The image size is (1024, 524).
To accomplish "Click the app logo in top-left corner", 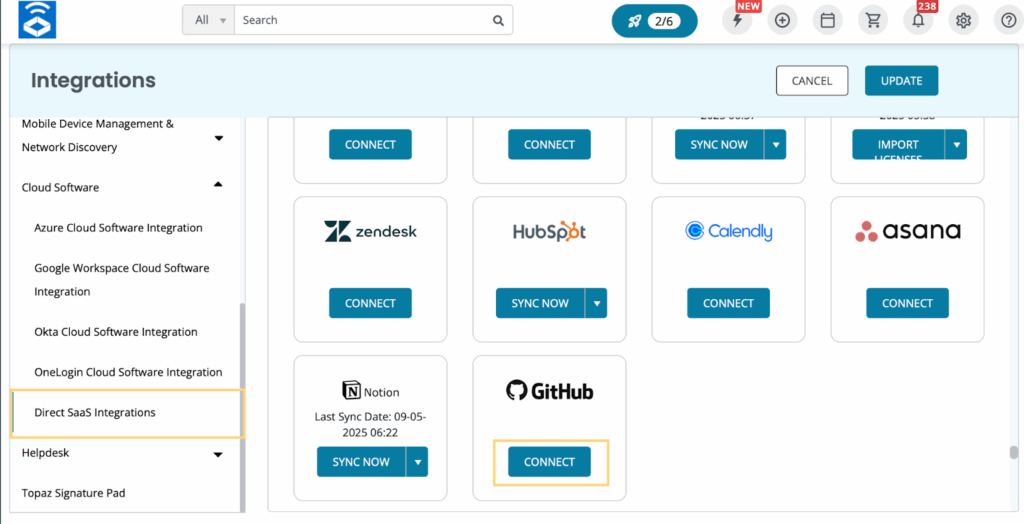I will (x=37, y=20).
